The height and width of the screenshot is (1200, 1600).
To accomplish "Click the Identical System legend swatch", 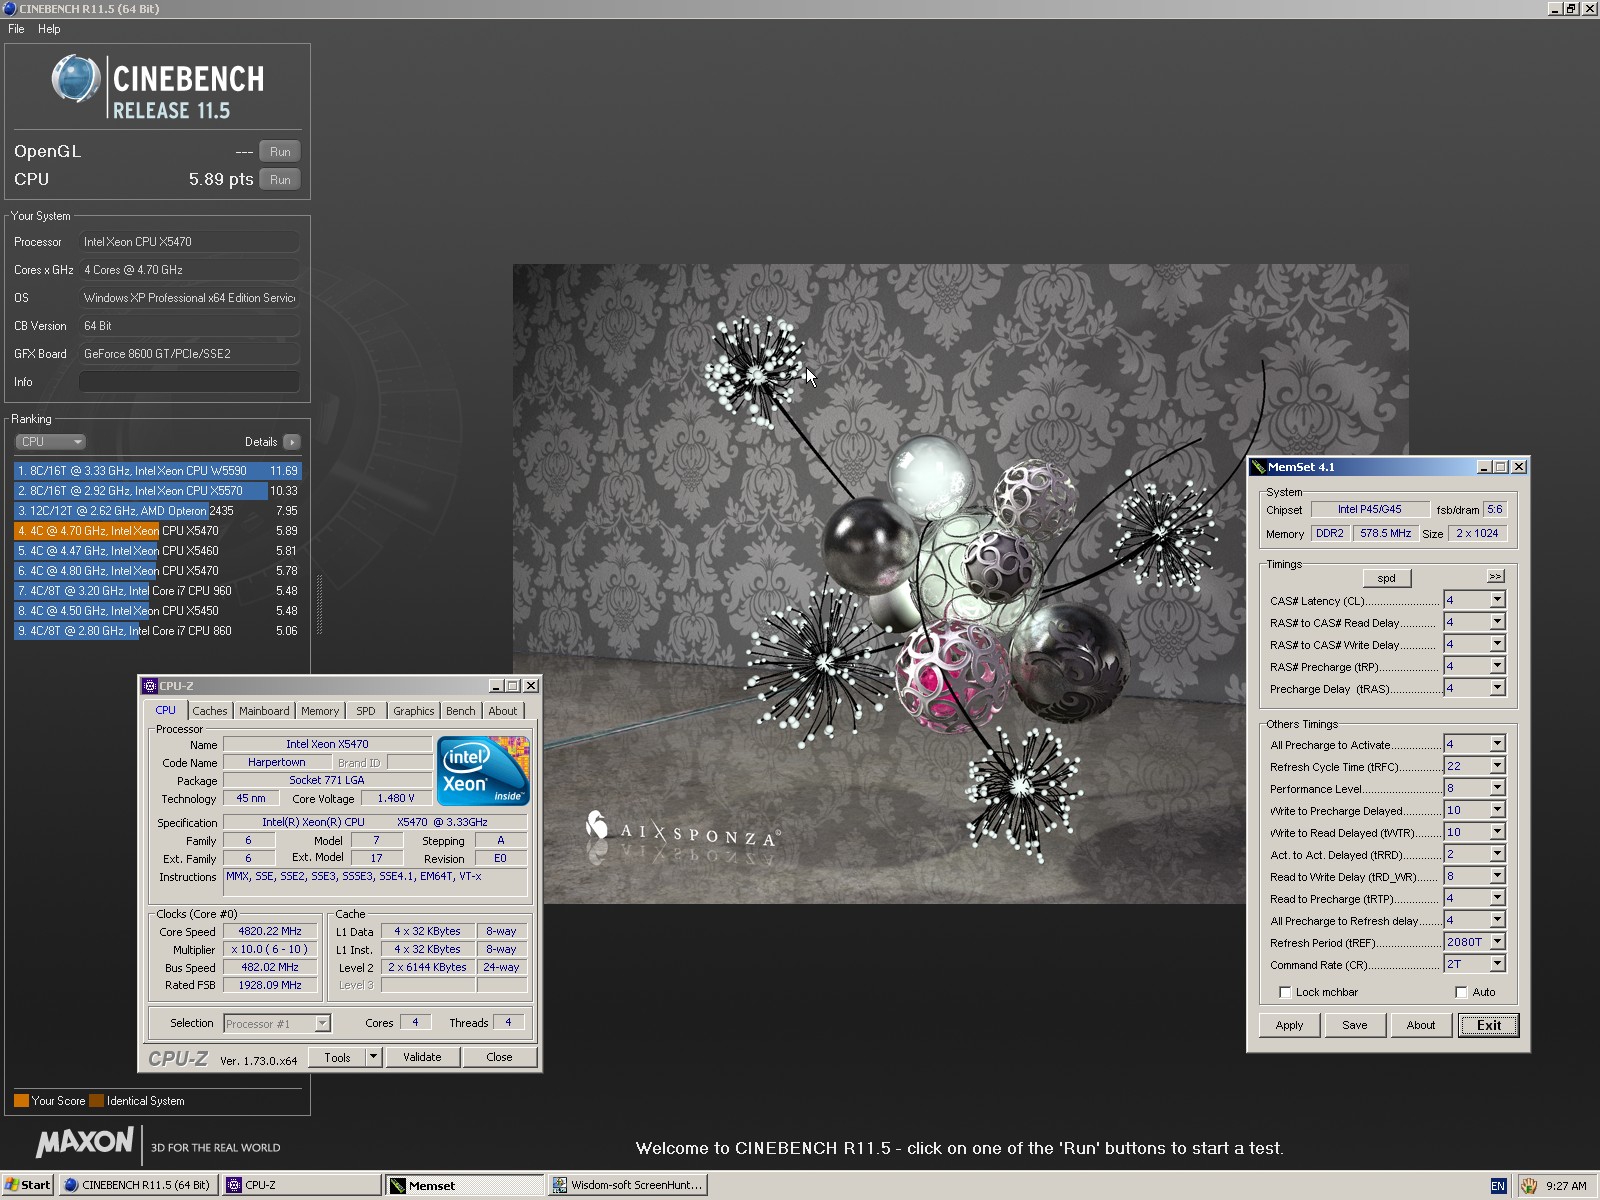I will point(96,1101).
